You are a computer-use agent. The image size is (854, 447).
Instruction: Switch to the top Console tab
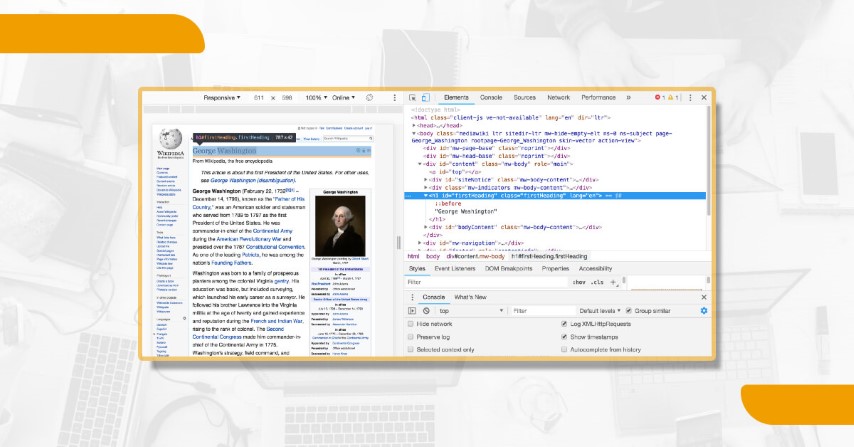491,97
